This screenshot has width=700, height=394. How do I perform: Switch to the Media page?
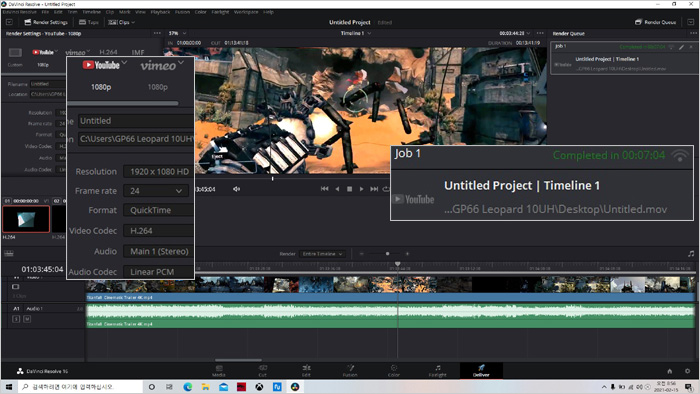pos(219,371)
